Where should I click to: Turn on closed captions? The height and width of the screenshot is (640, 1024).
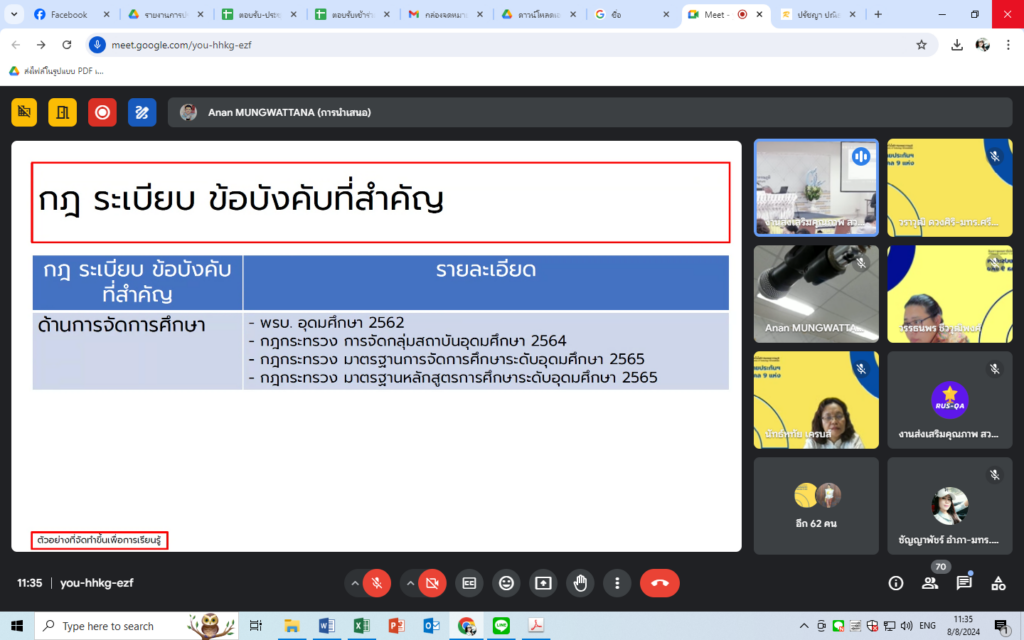pos(469,583)
